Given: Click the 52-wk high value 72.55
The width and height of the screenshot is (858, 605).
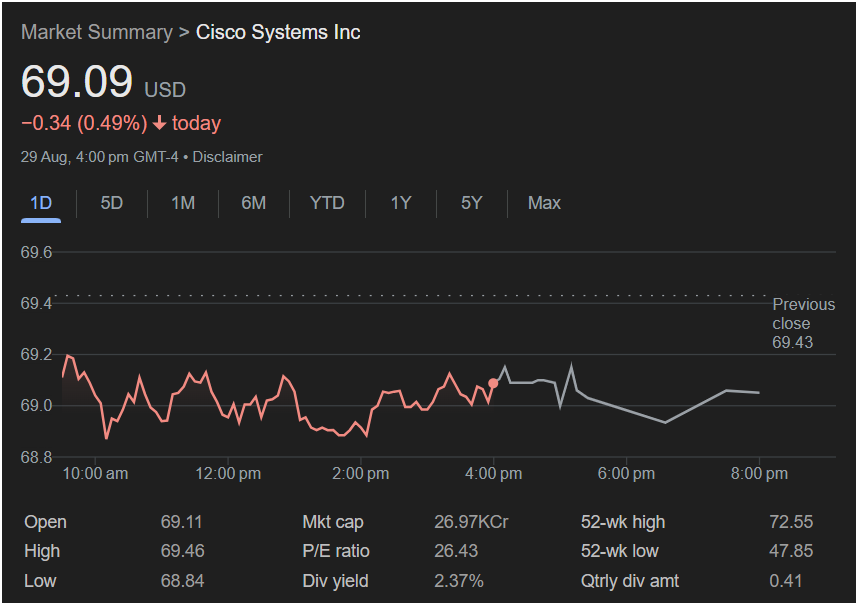Looking at the screenshot, I should (x=790, y=522).
